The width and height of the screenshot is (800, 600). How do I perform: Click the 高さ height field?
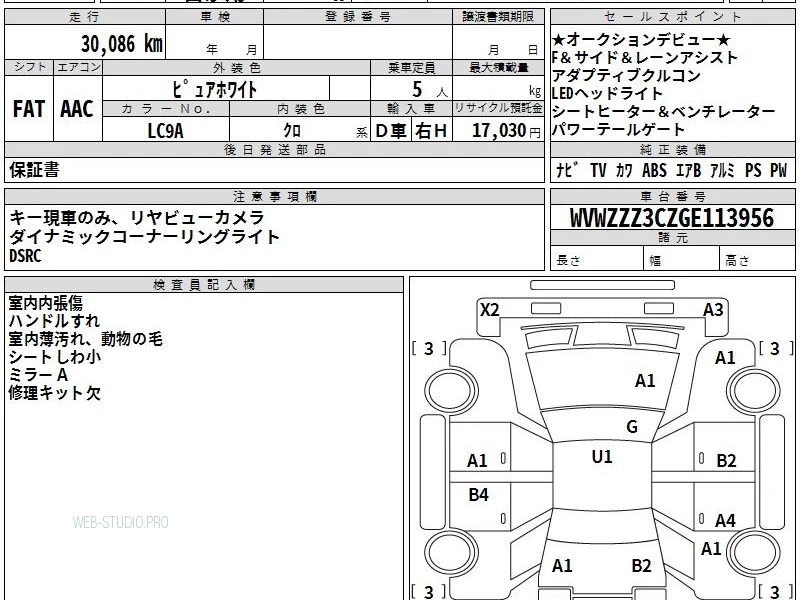[758, 260]
